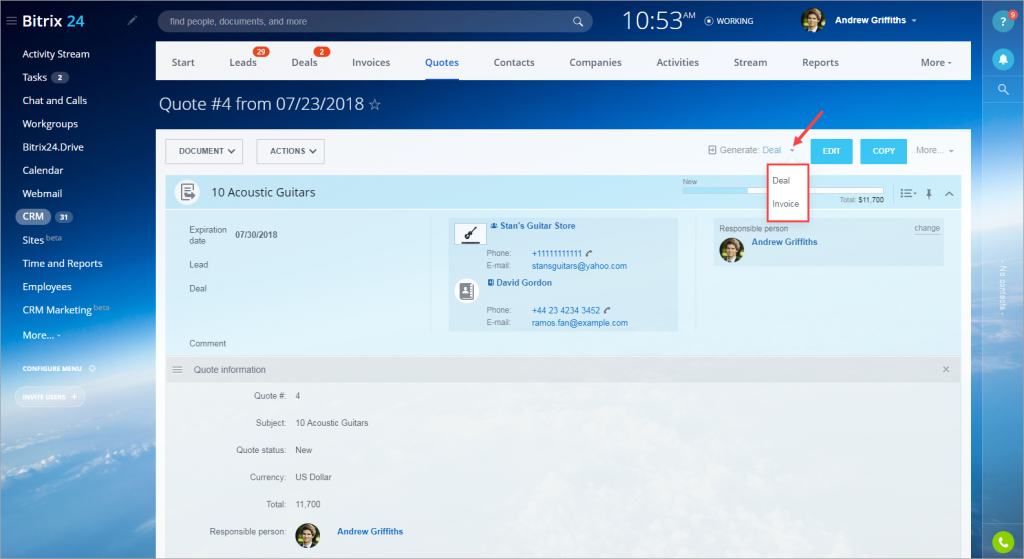
Task: Click the Invite Users button
Action: (50, 397)
